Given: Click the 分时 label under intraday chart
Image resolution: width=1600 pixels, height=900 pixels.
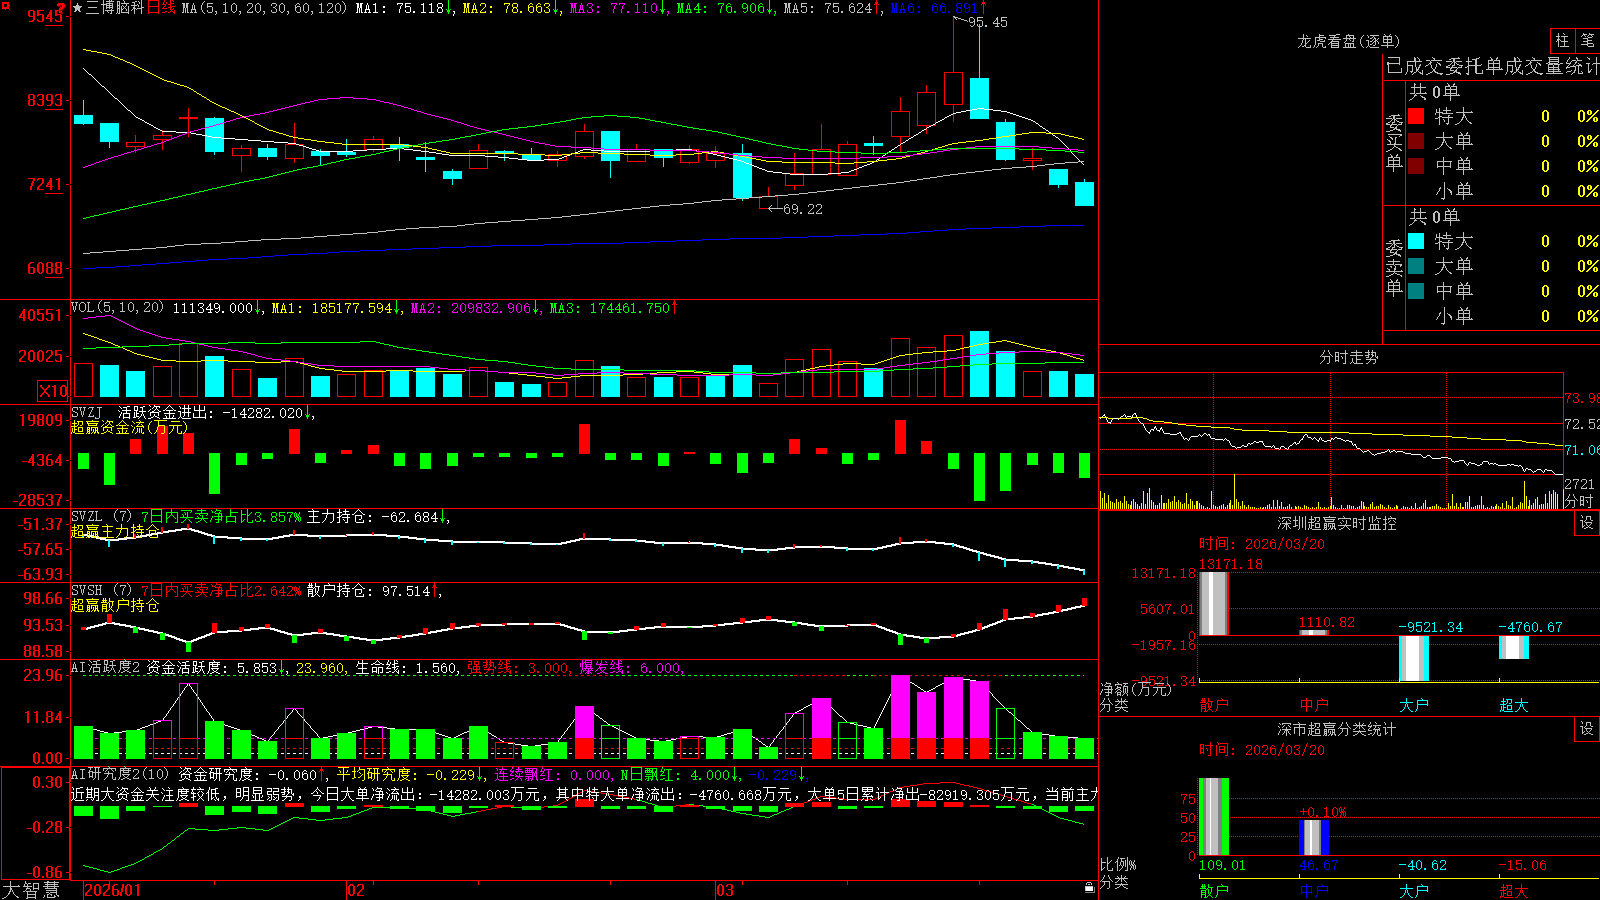Looking at the screenshot, I should (x=1579, y=501).
